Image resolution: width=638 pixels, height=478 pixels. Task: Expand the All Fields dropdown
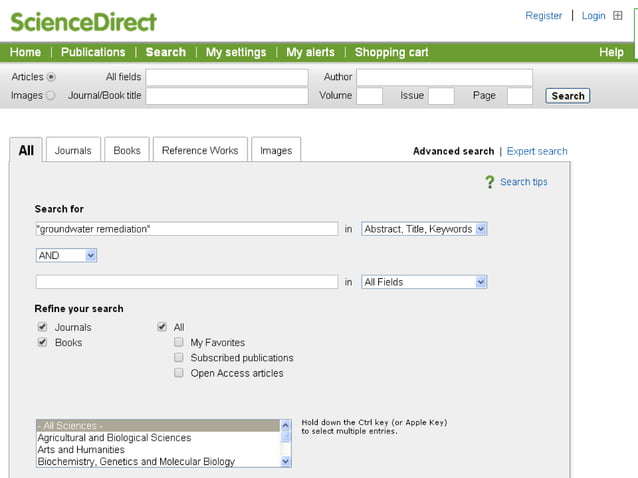point(424,282)
